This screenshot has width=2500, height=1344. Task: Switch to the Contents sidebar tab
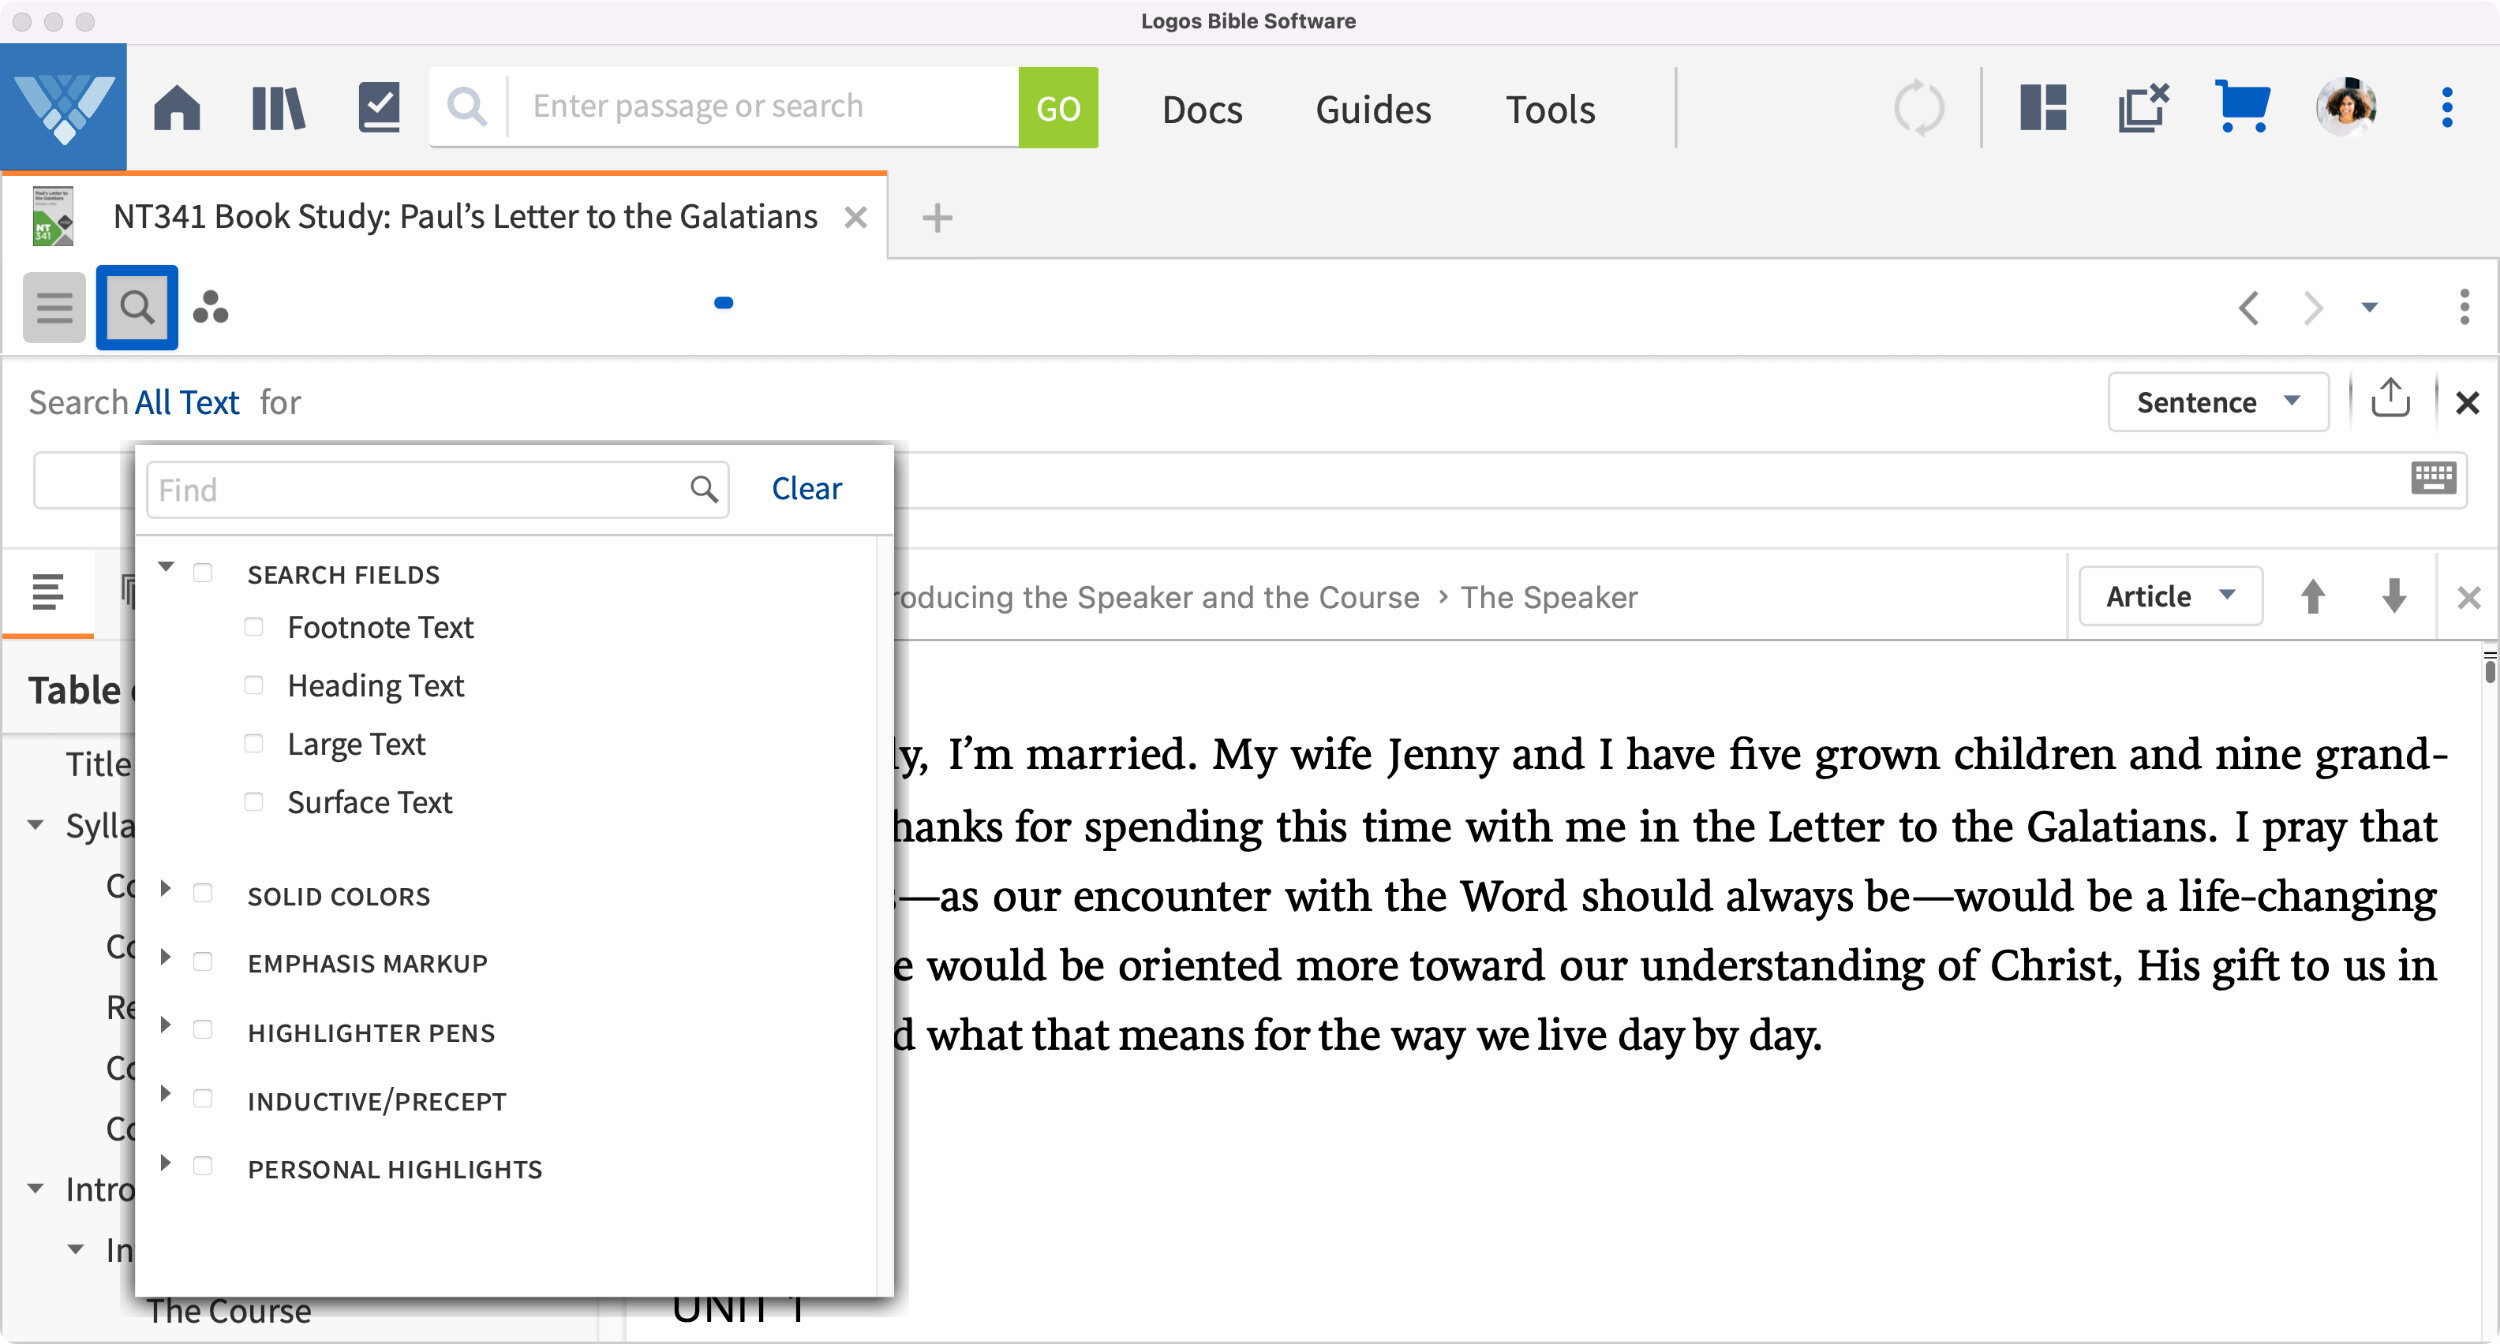pyautogui.click(x=47, y=592)
